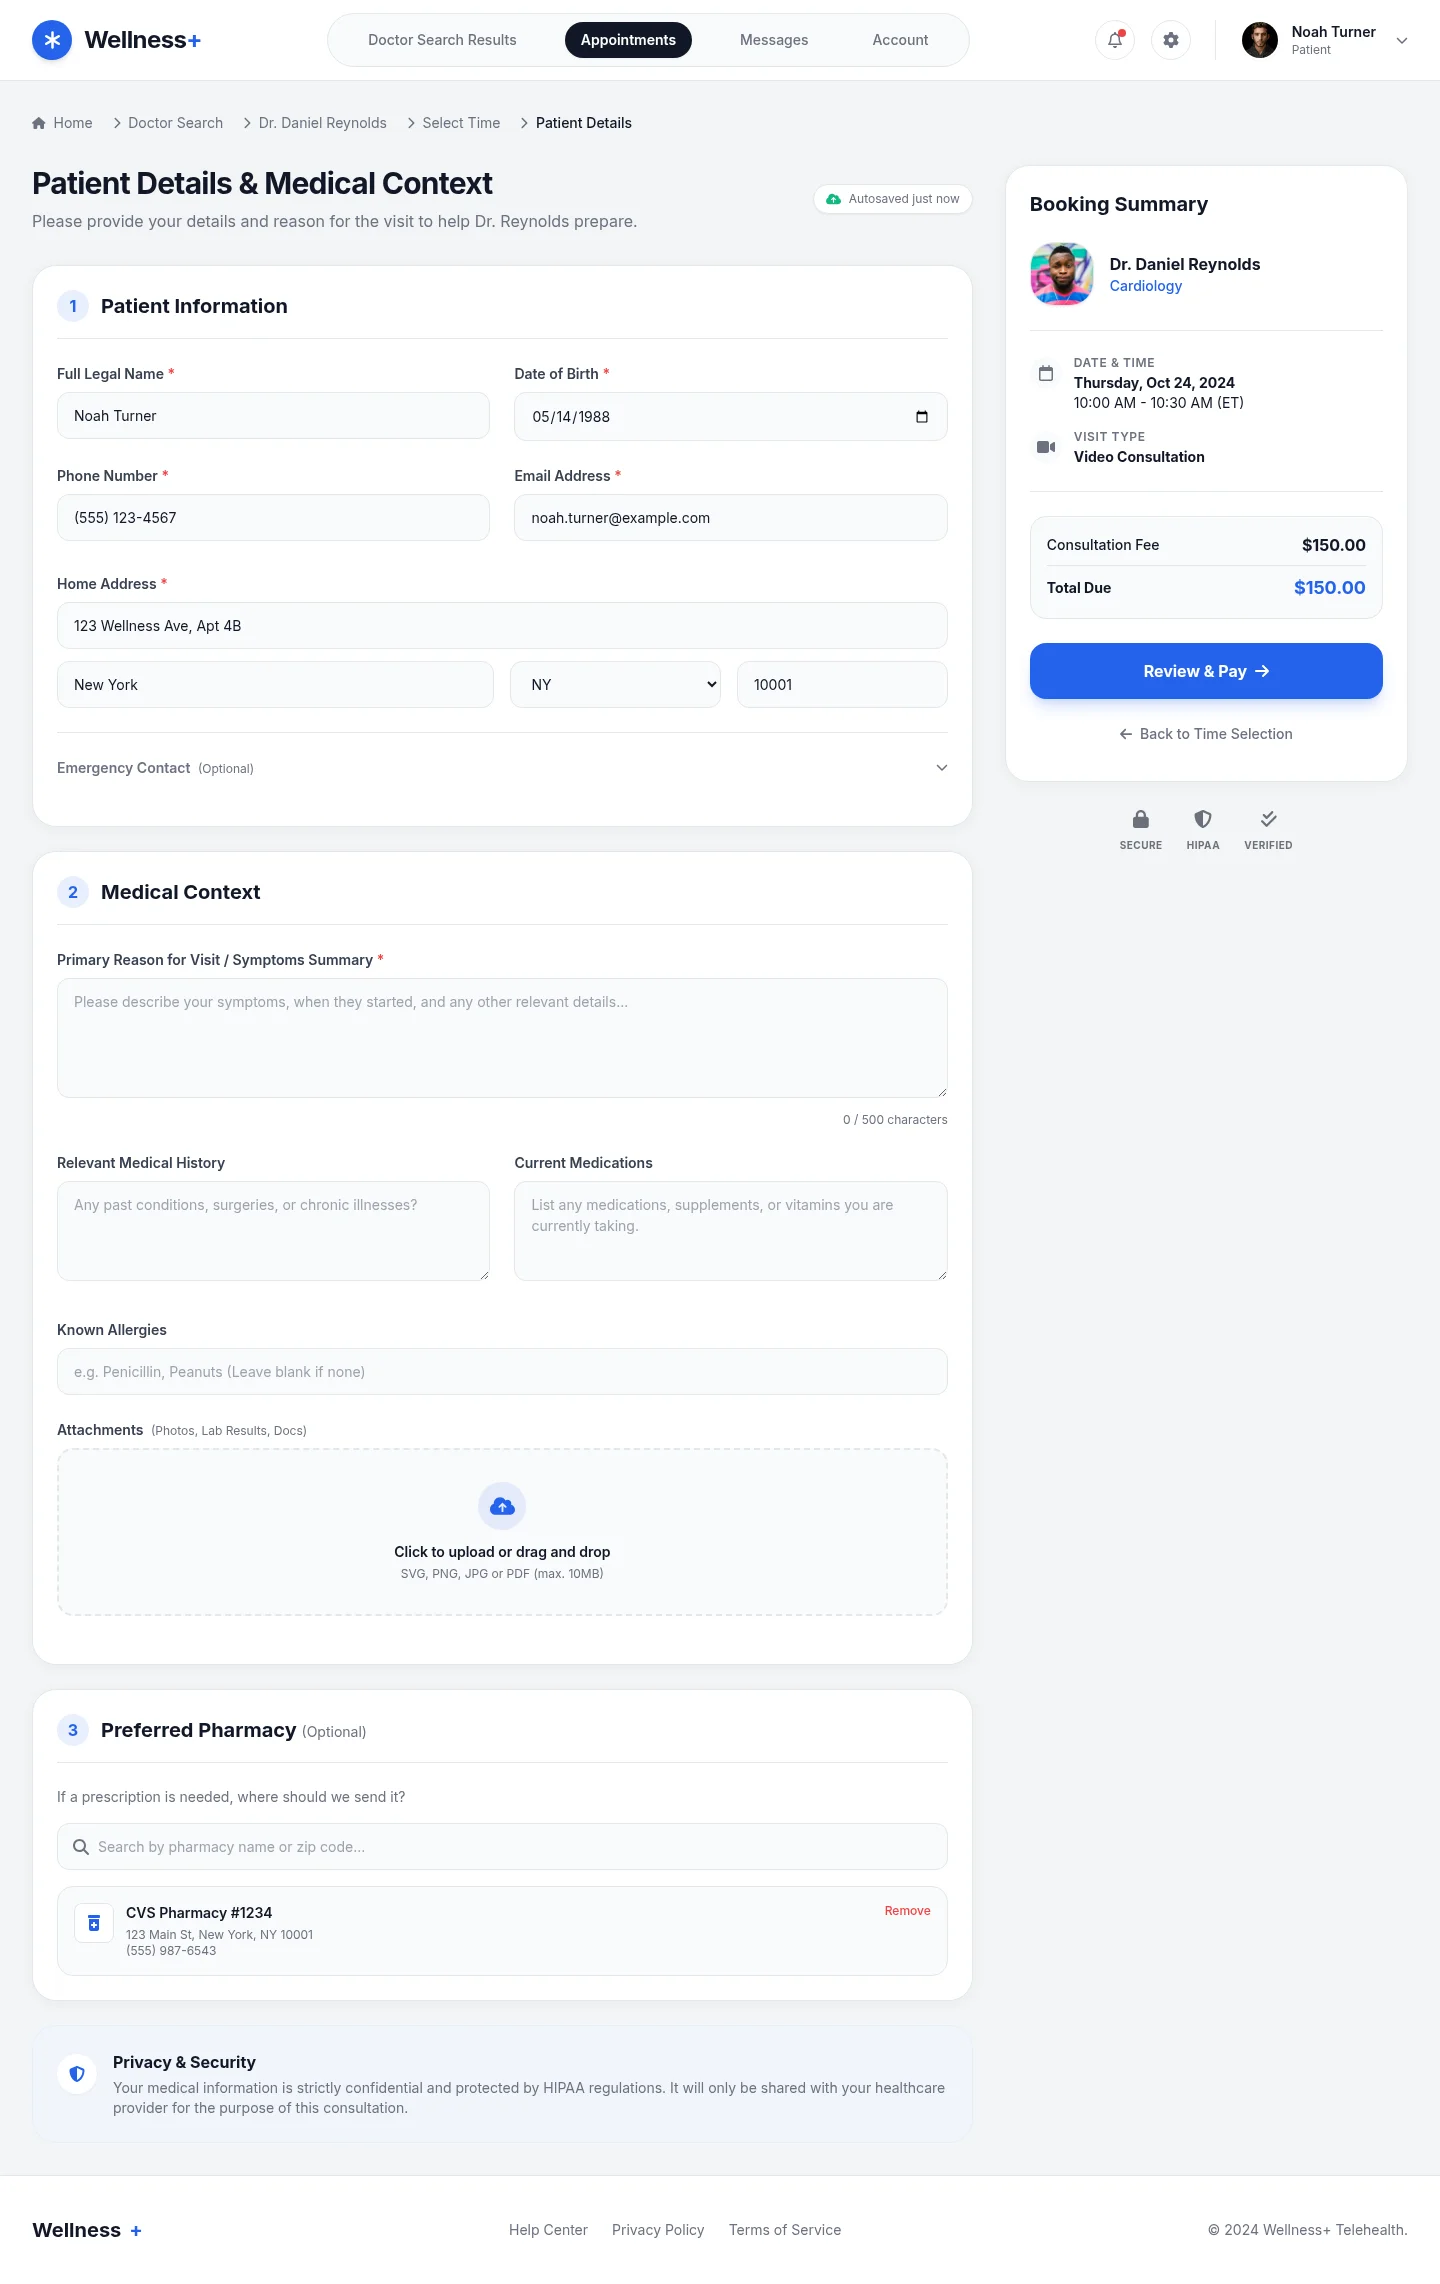Click Noah Turner's profile avatar
The width and height of the screenshot is (1440, 2284).
(1260, 40)
